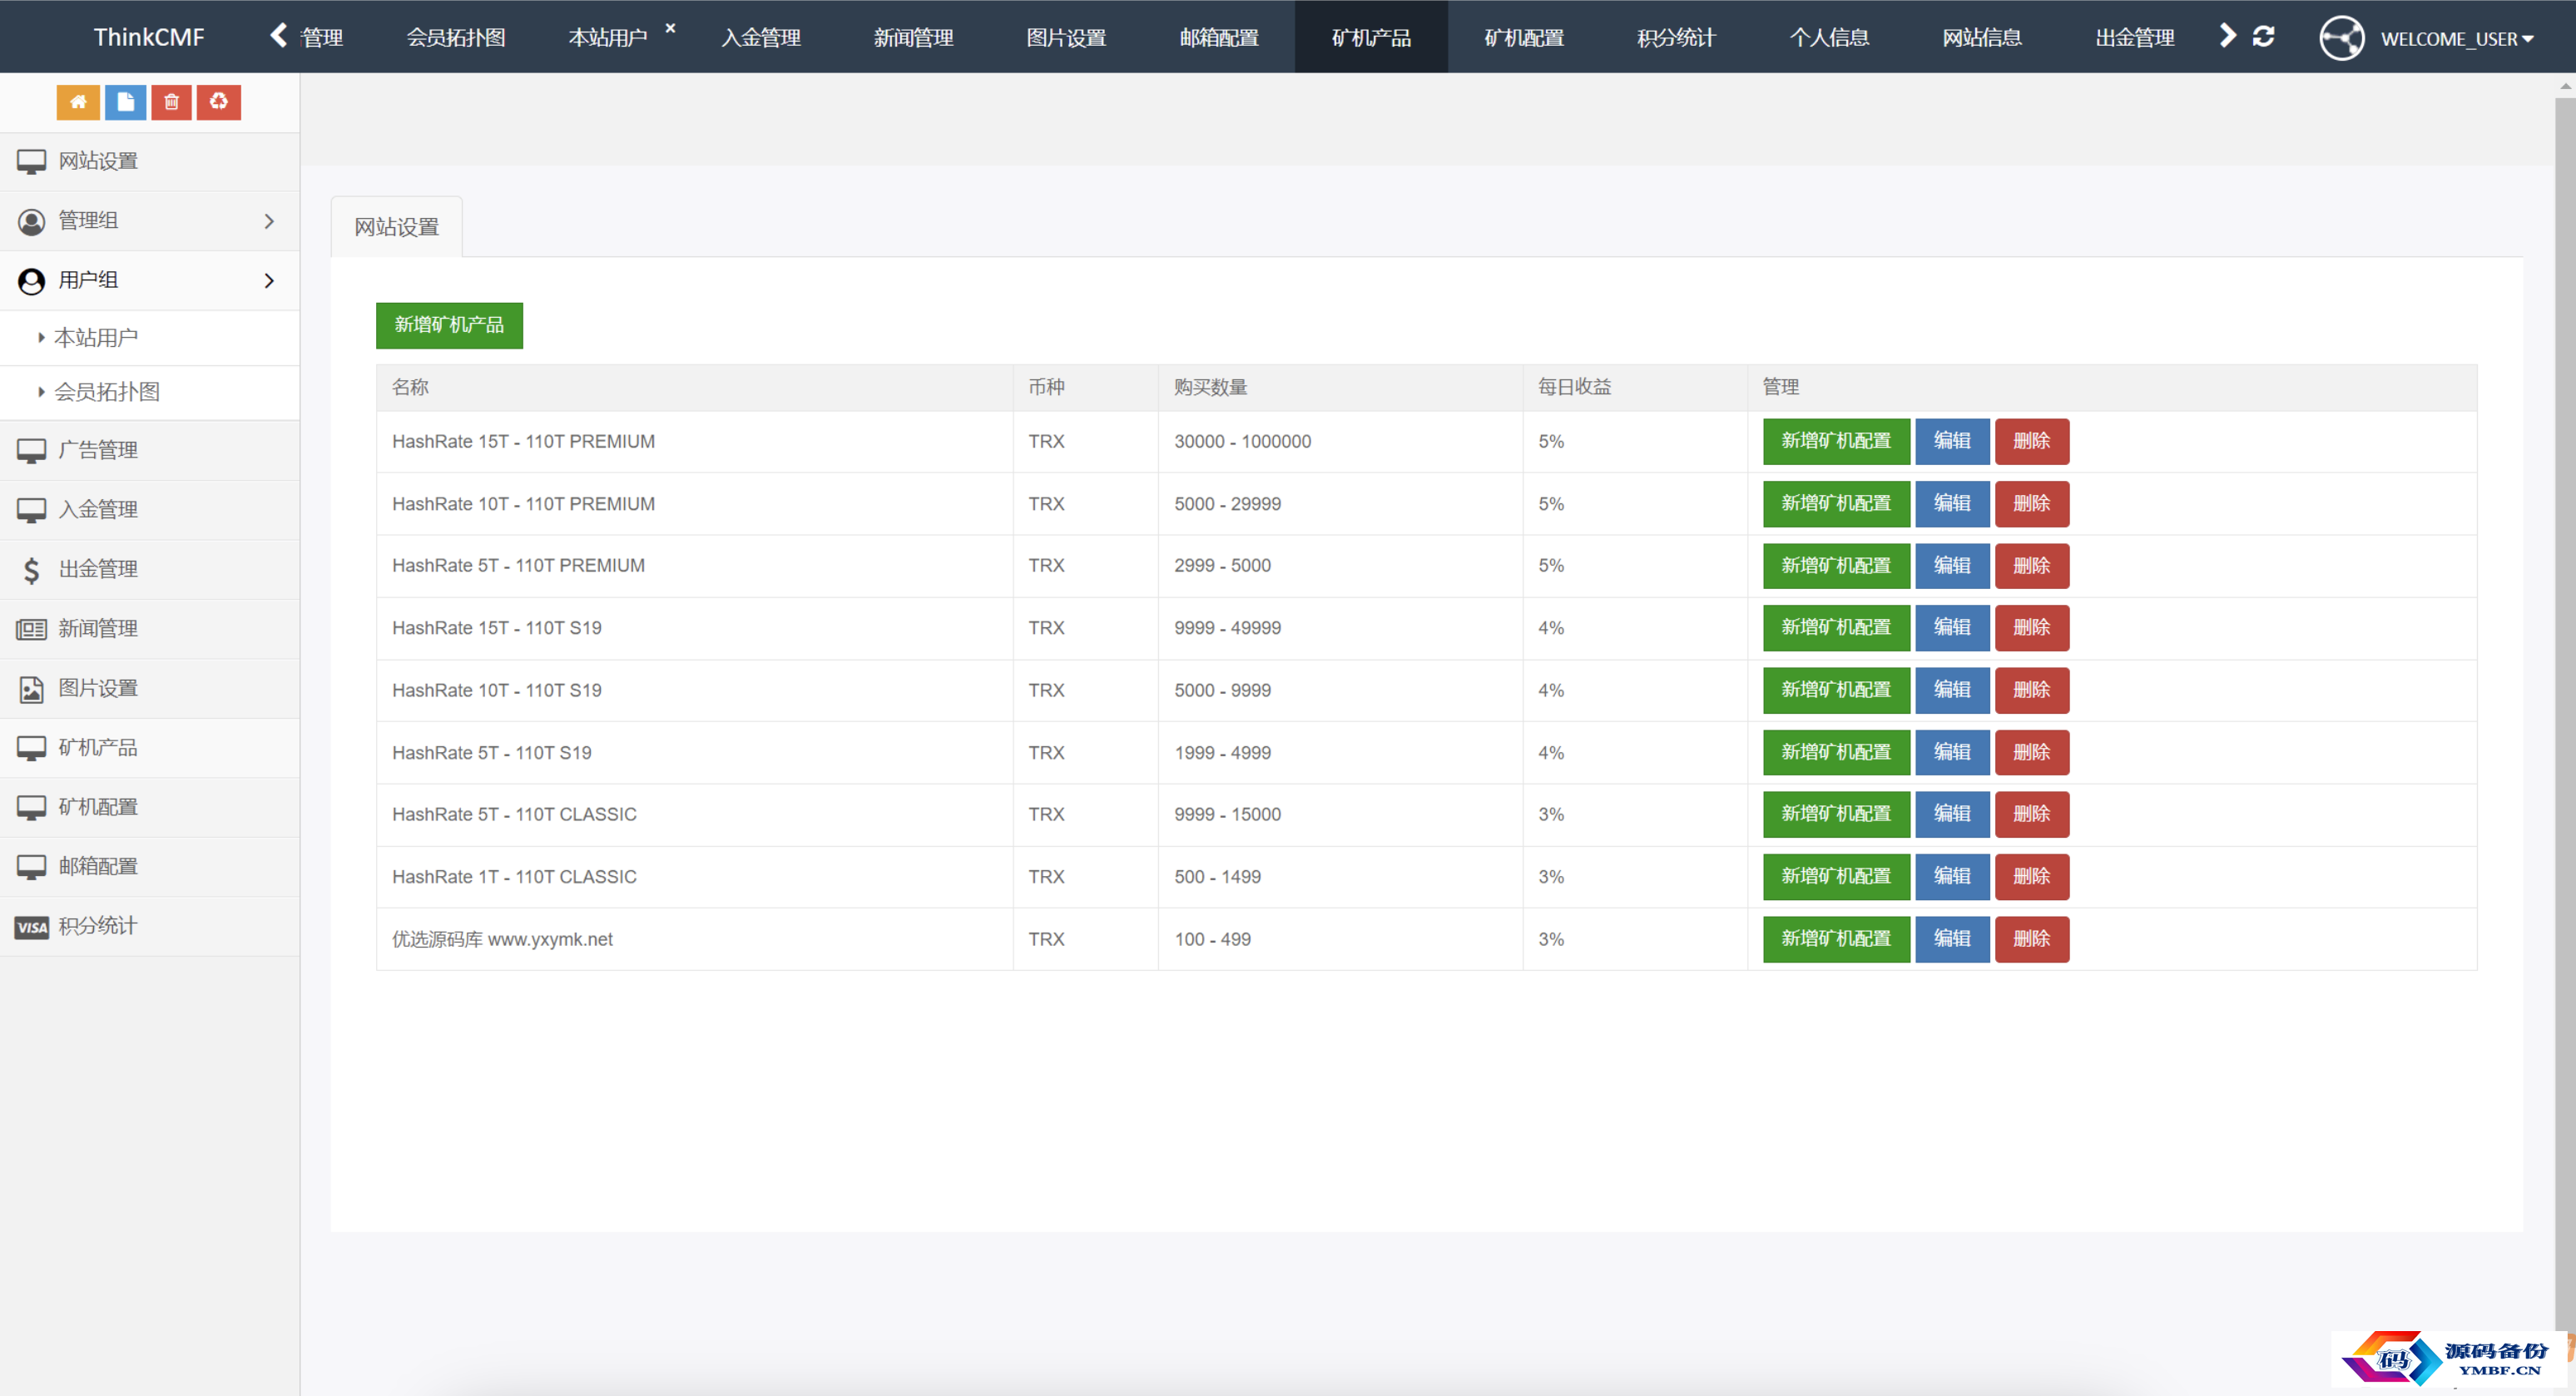Click the dollar icon beside 出金管理
The width and height of the screenshot is (2576, 1396).
(31, 570)
